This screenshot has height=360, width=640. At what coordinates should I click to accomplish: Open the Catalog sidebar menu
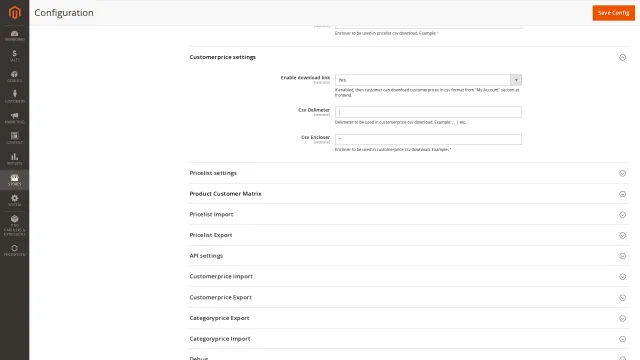(15, 77)
